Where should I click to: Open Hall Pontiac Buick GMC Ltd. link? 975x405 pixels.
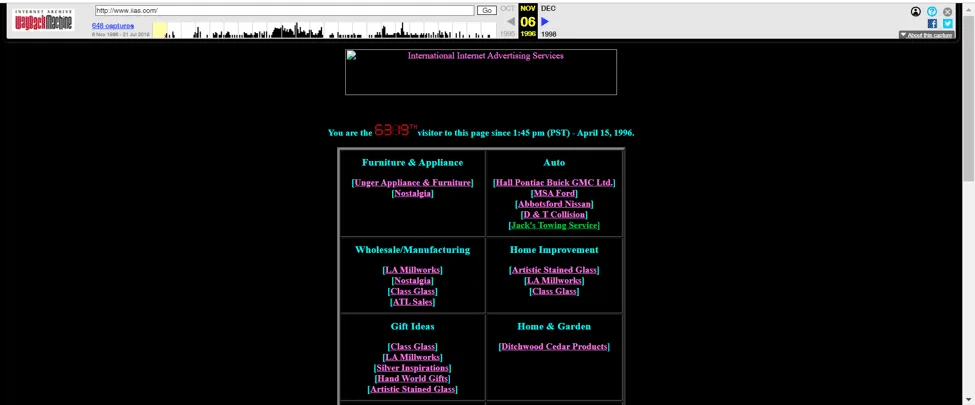click(554, 183)
